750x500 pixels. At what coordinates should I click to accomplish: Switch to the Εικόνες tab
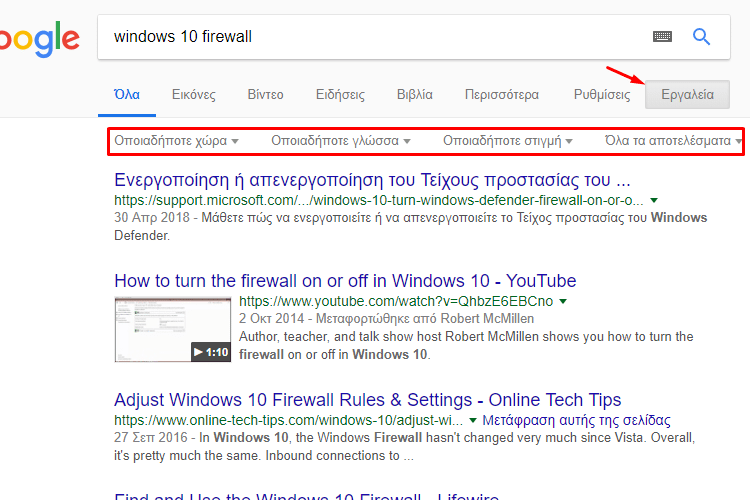[x=194, y=94]
